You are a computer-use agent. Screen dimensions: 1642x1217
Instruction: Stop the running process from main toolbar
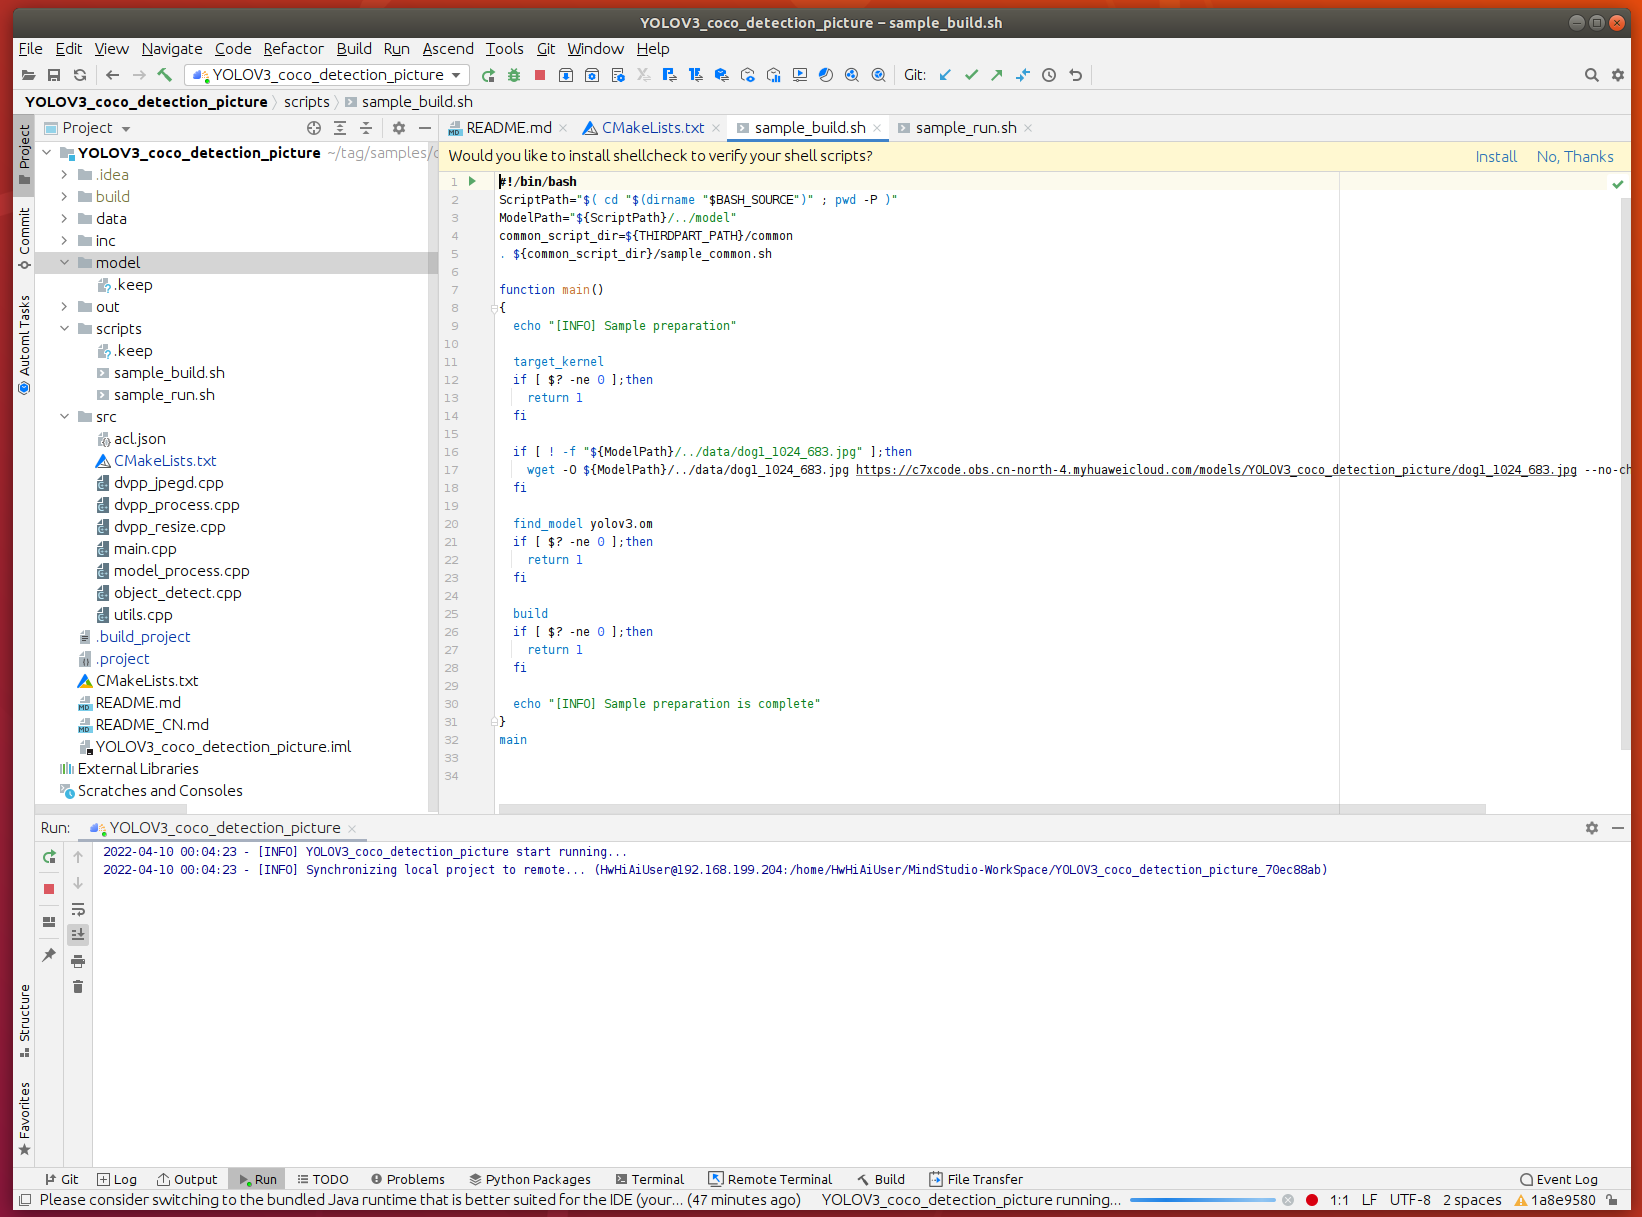coord(540,75)
